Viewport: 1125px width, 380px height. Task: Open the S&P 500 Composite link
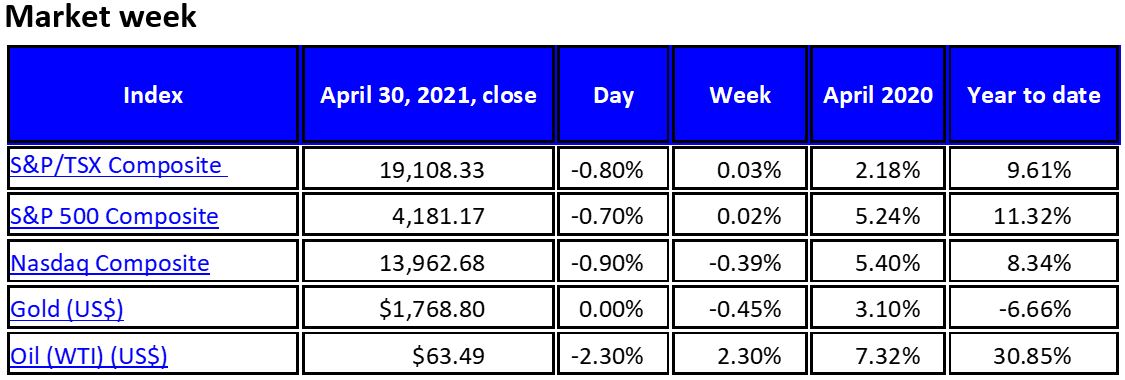114,216
